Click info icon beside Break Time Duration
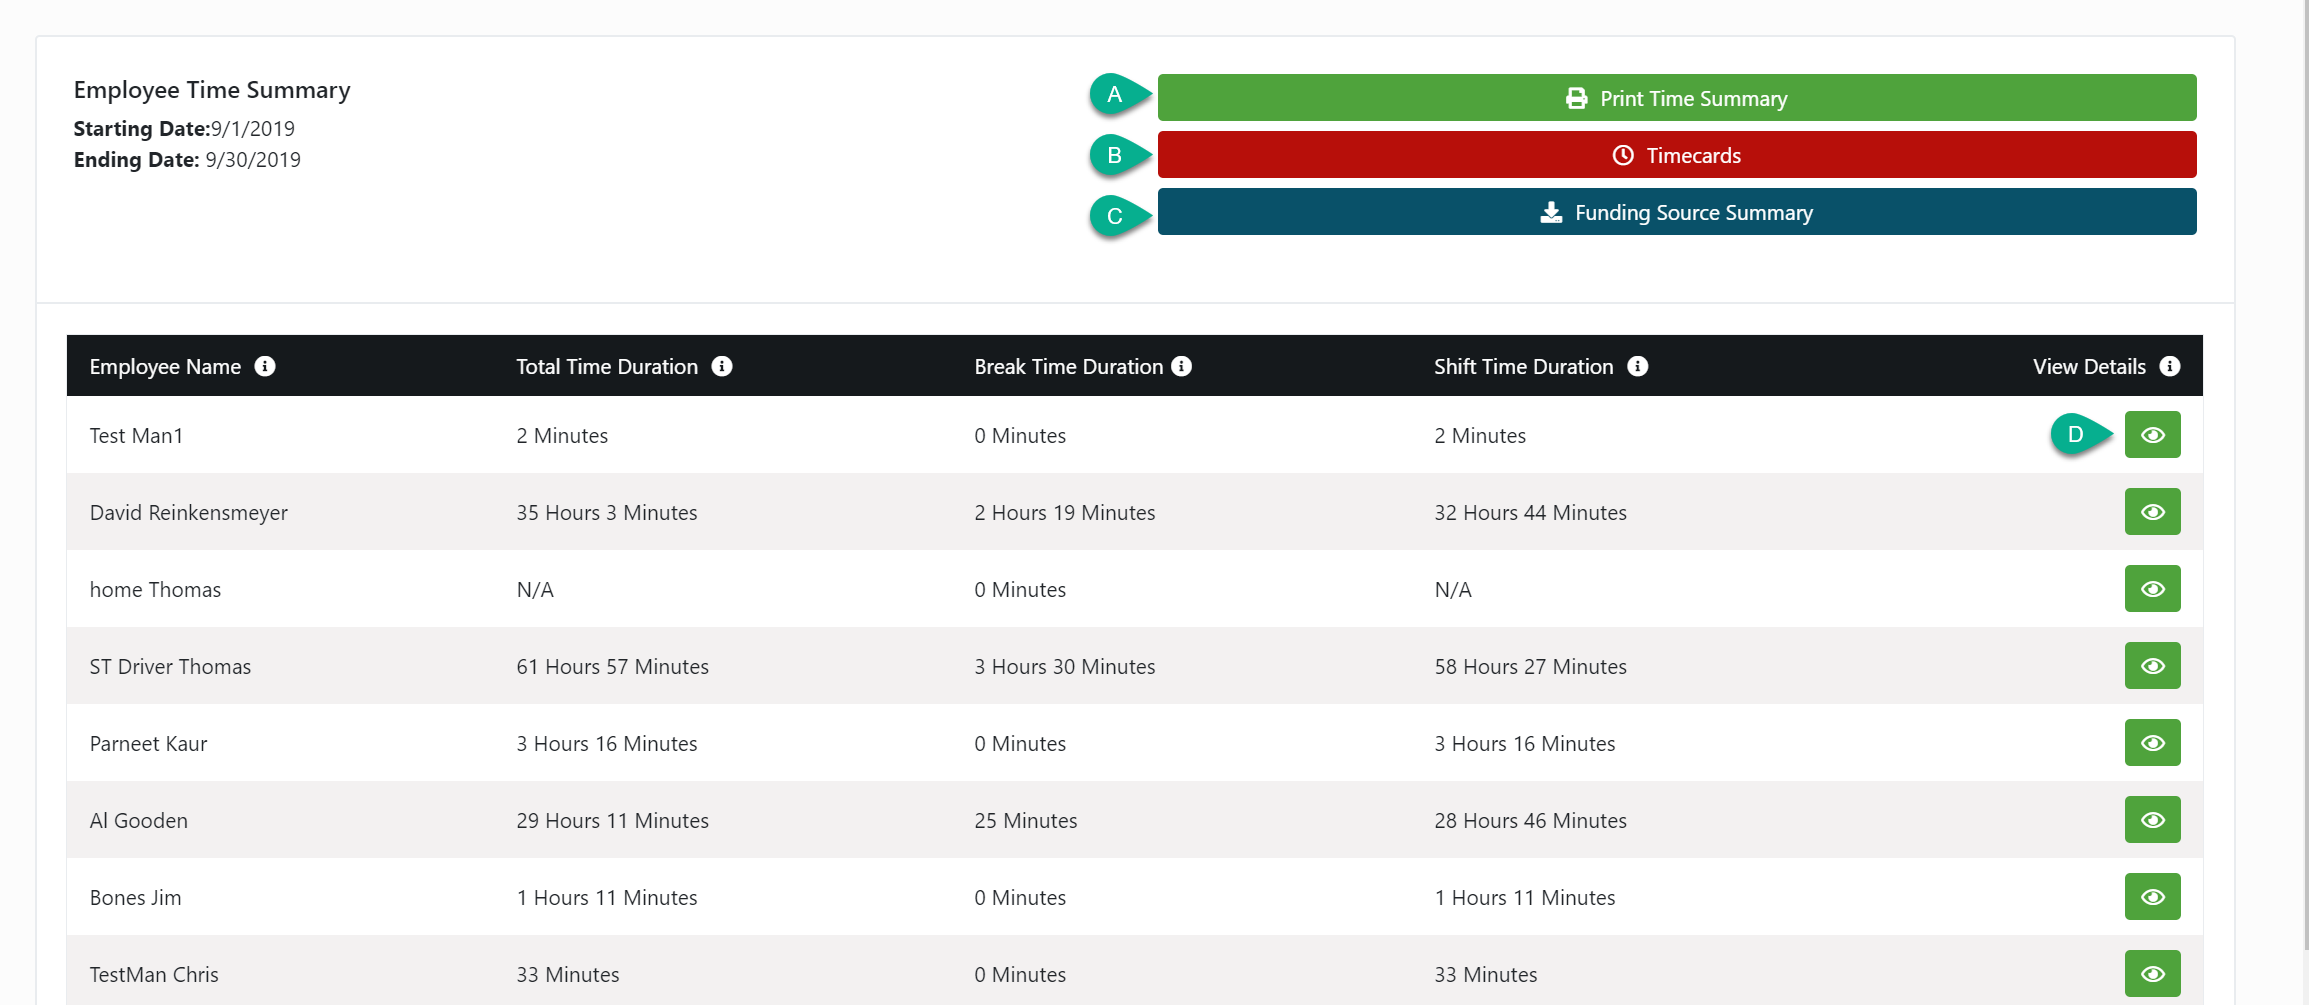 [1182, 366]
